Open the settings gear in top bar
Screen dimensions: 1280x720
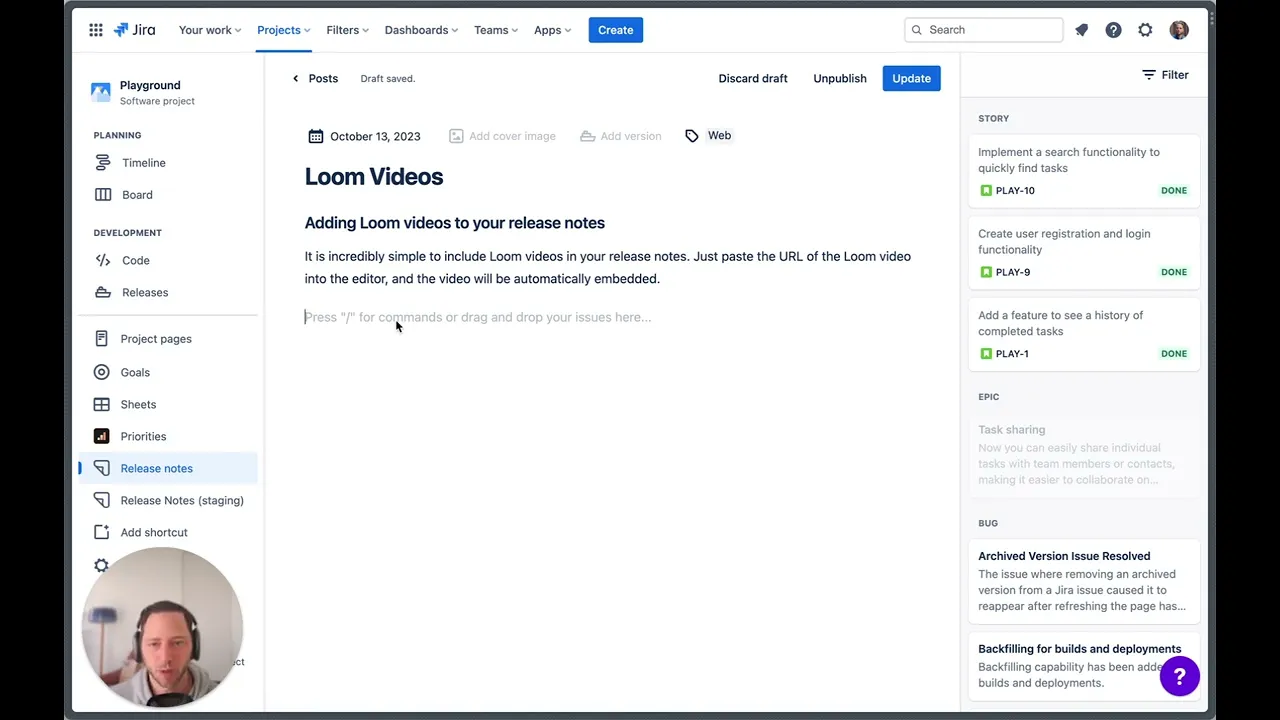coord(1145,30)
